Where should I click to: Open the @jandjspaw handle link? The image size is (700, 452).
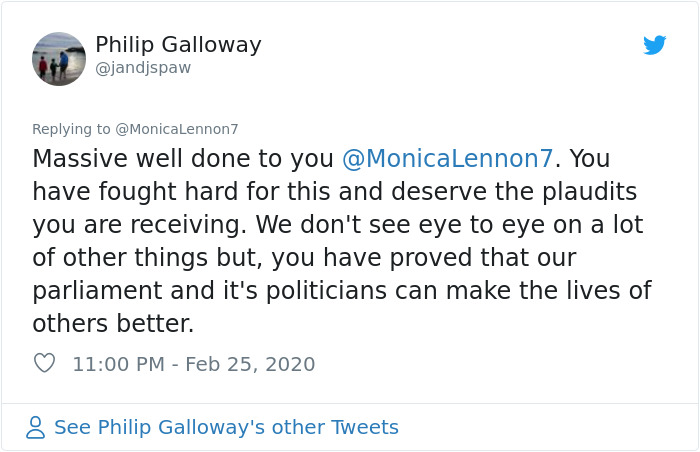(142, 68)
